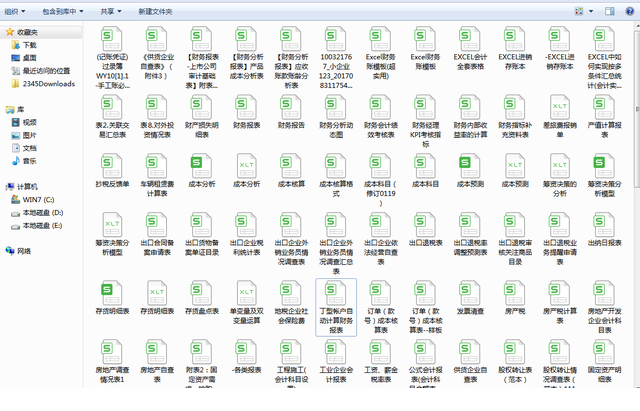Select the 固定资产明细表 file
640x411 pixels.
click(604, 362)
